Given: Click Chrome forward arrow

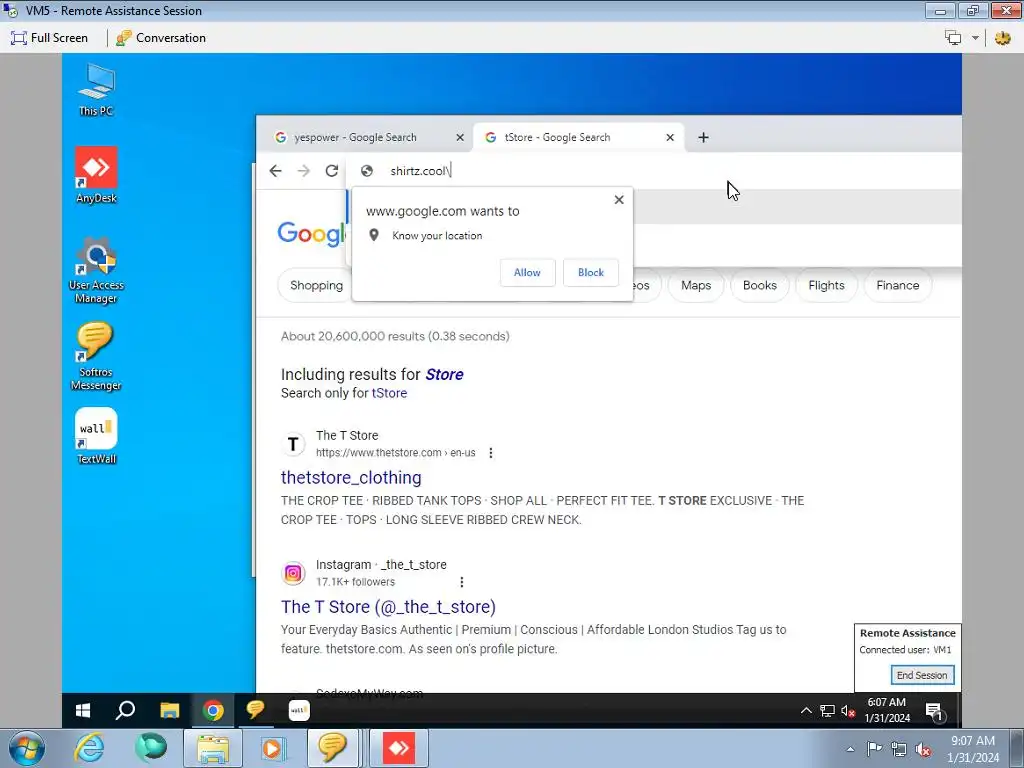Looking at the screenshot, I should [304, 170].
